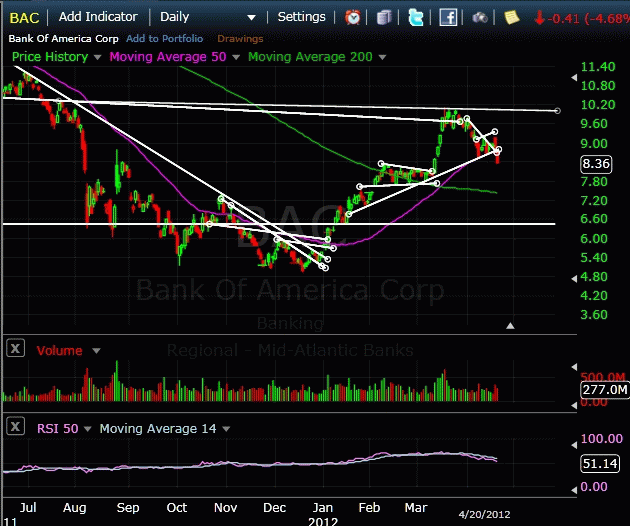Viewport: 630px width, 526px height.
Task: Close the RSI panel with X
Action: tap(15, 427)
